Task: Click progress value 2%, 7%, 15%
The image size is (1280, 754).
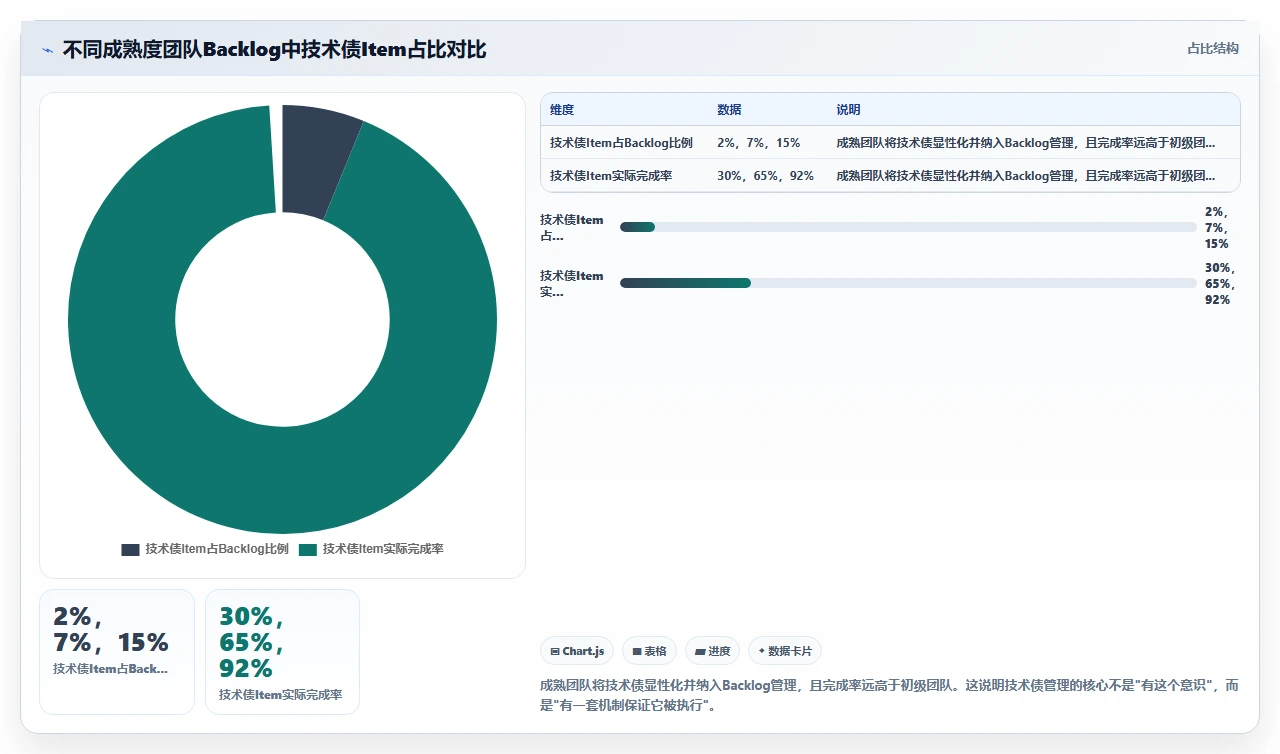Action: 1218,228
